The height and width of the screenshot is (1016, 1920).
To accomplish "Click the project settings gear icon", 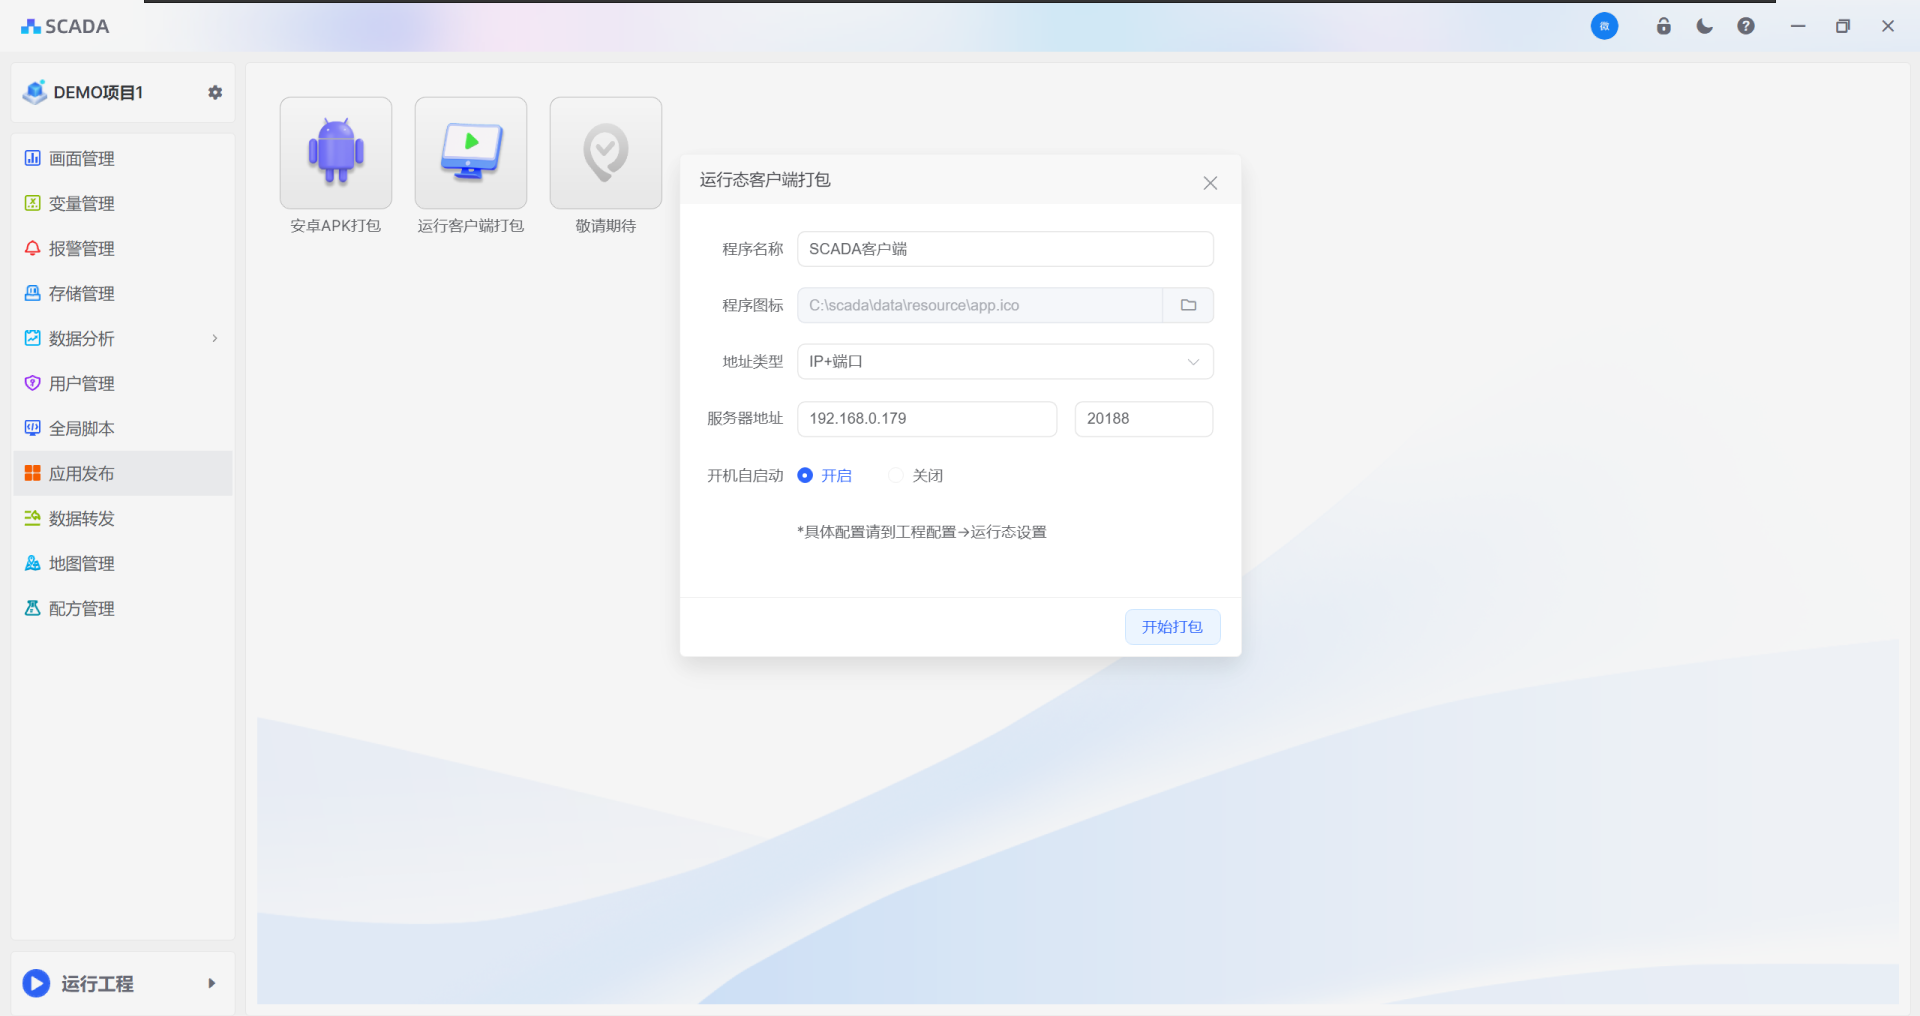I will pos(215,92).
